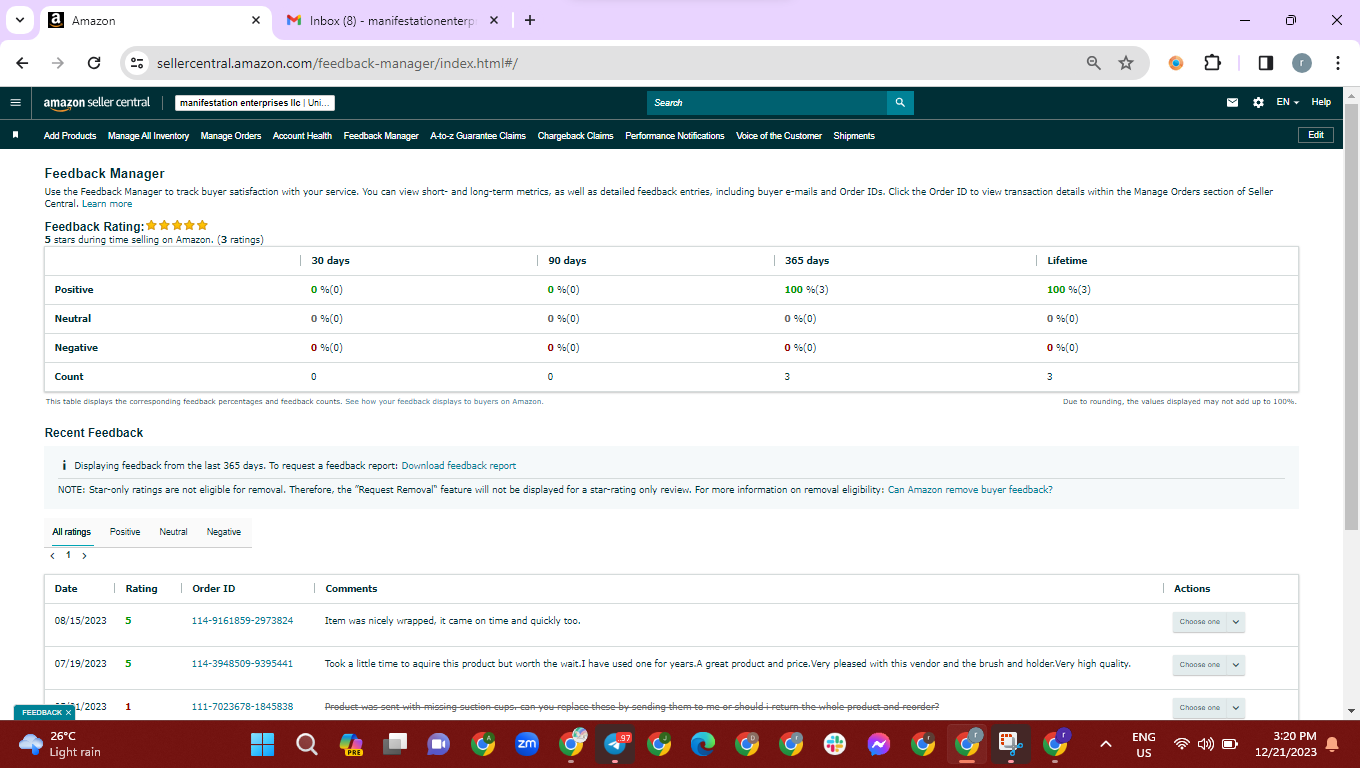Click Download feedback report link
The height and width of the screenshot is (768, 1360).
459,466
